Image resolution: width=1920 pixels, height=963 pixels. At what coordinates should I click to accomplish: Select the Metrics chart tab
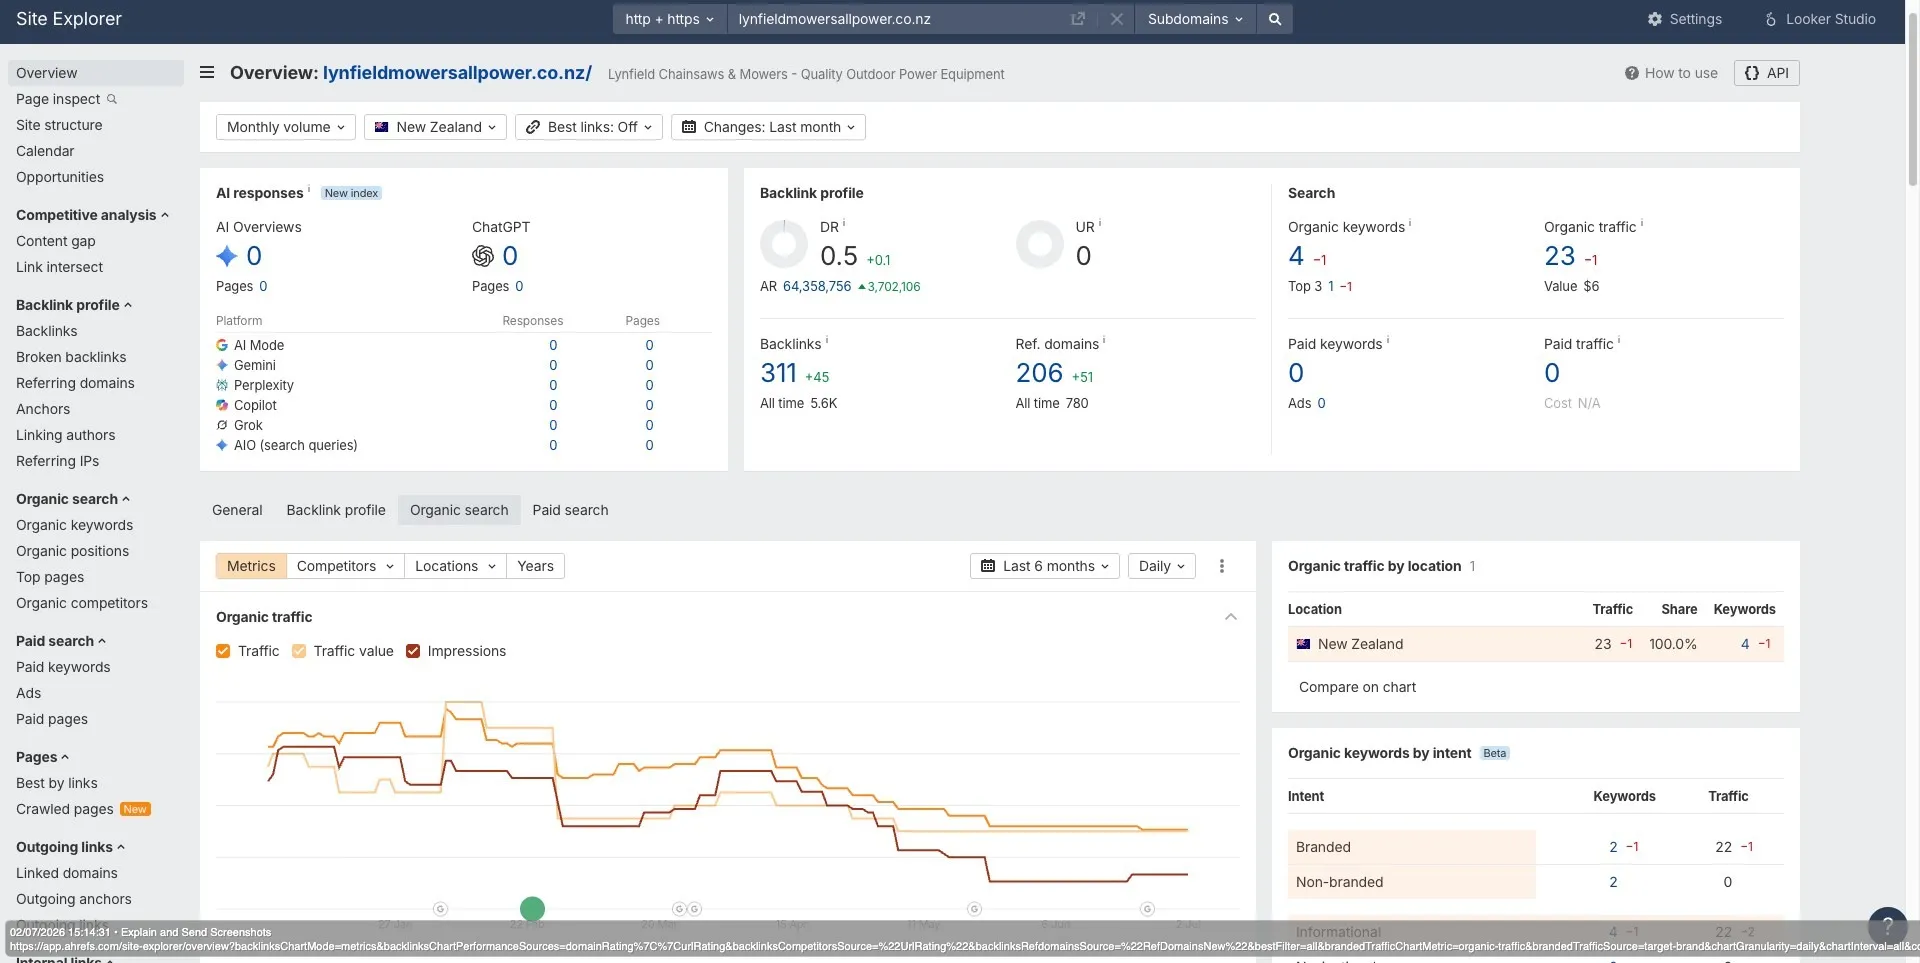pyautogui.click(x=251, y=566)
